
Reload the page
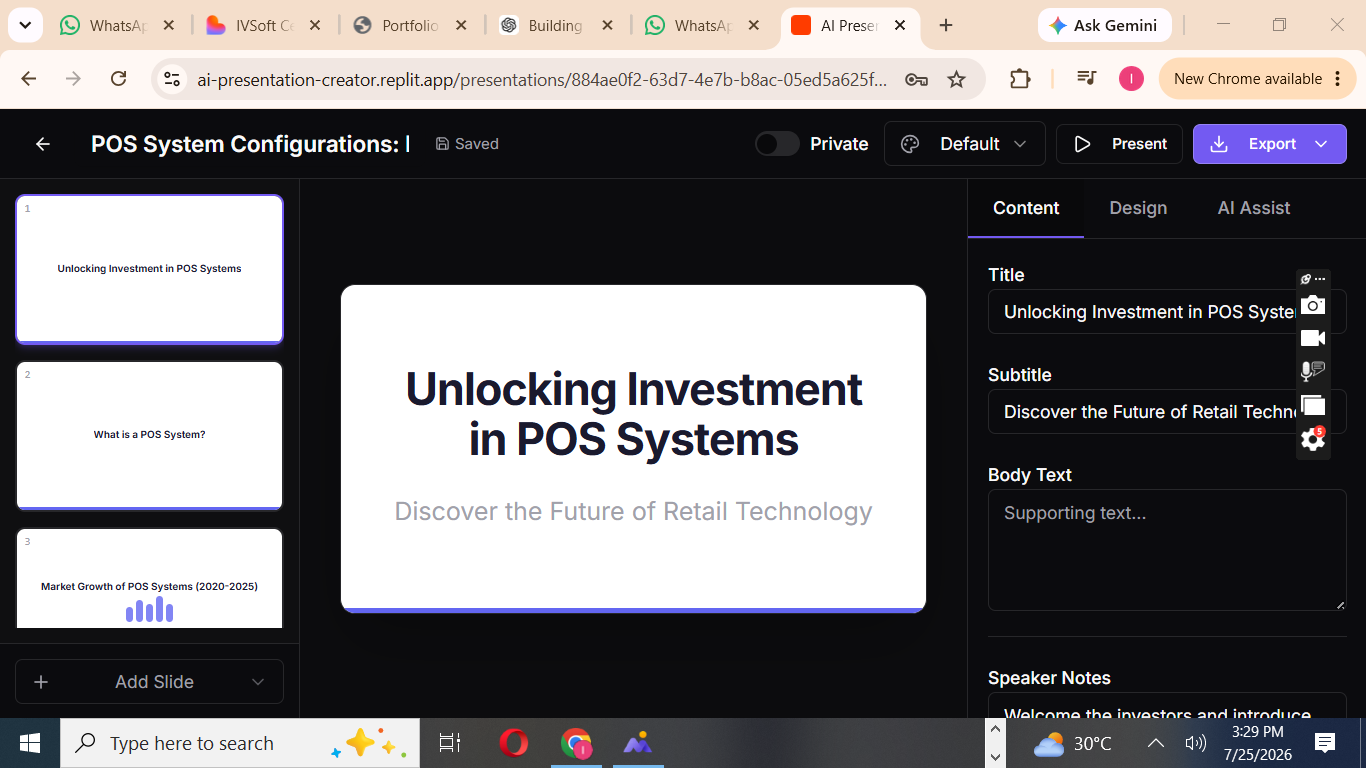118,79
